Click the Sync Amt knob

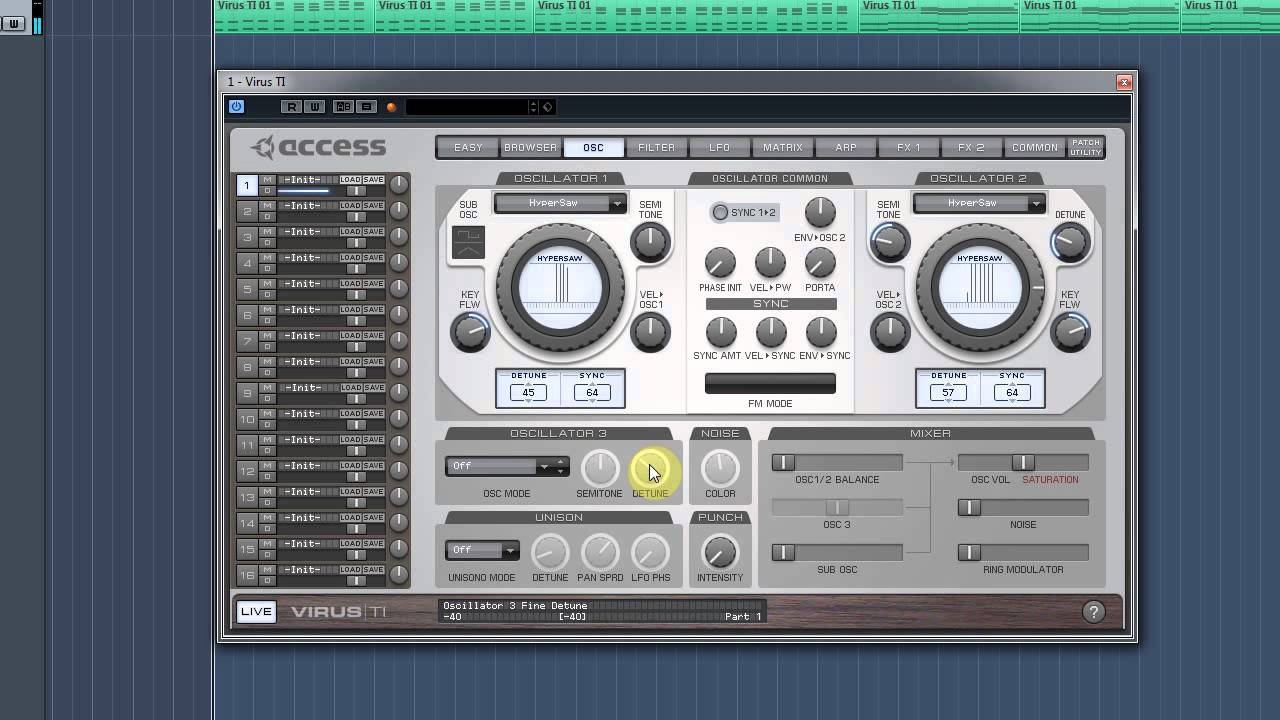[x=720, y=331]
